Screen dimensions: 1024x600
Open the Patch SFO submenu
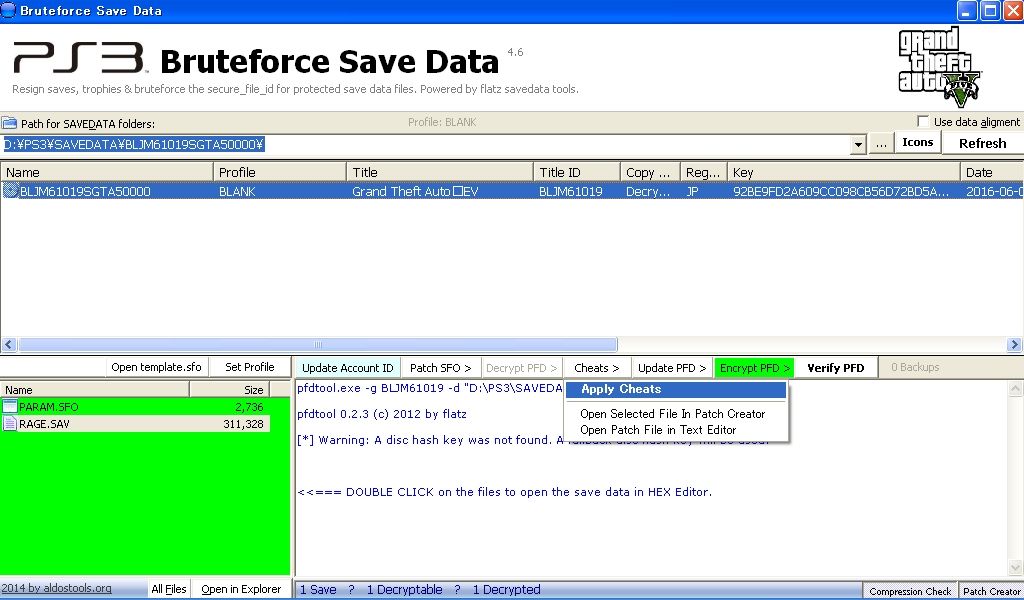coord(440,368)
